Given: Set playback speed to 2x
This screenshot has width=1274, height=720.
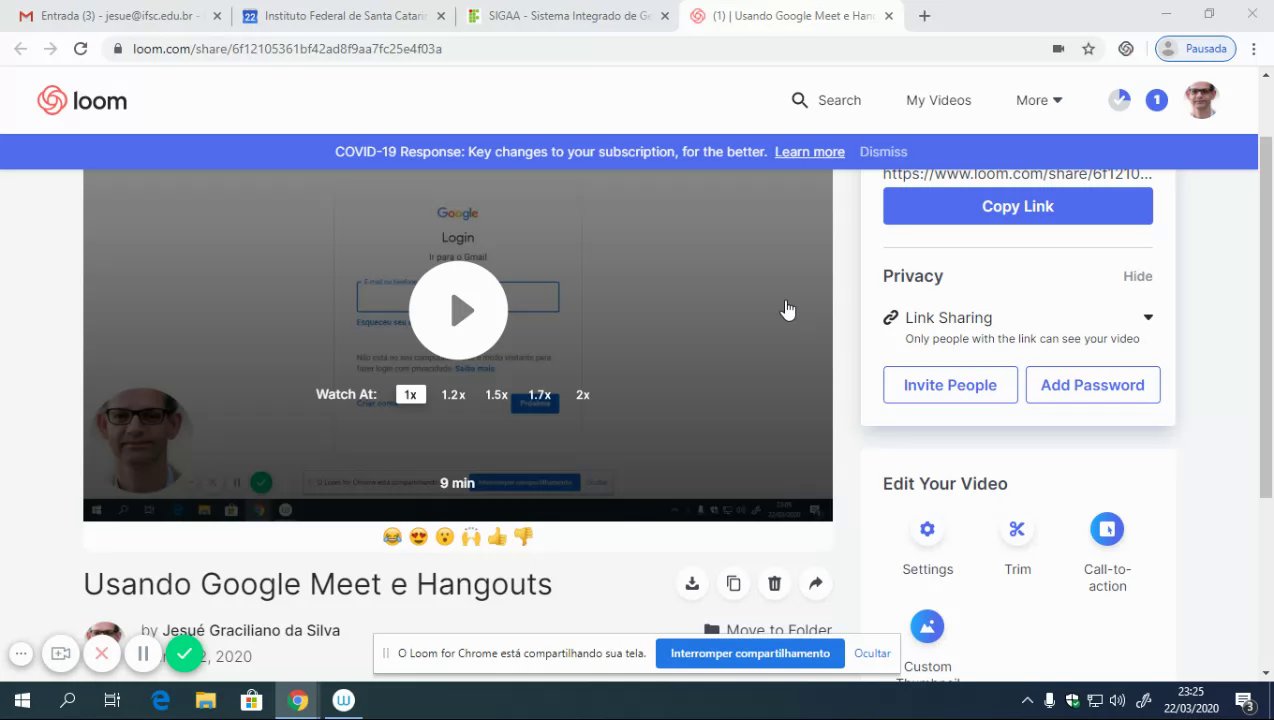Looking at the screenshot, I should tap(583, 395).
